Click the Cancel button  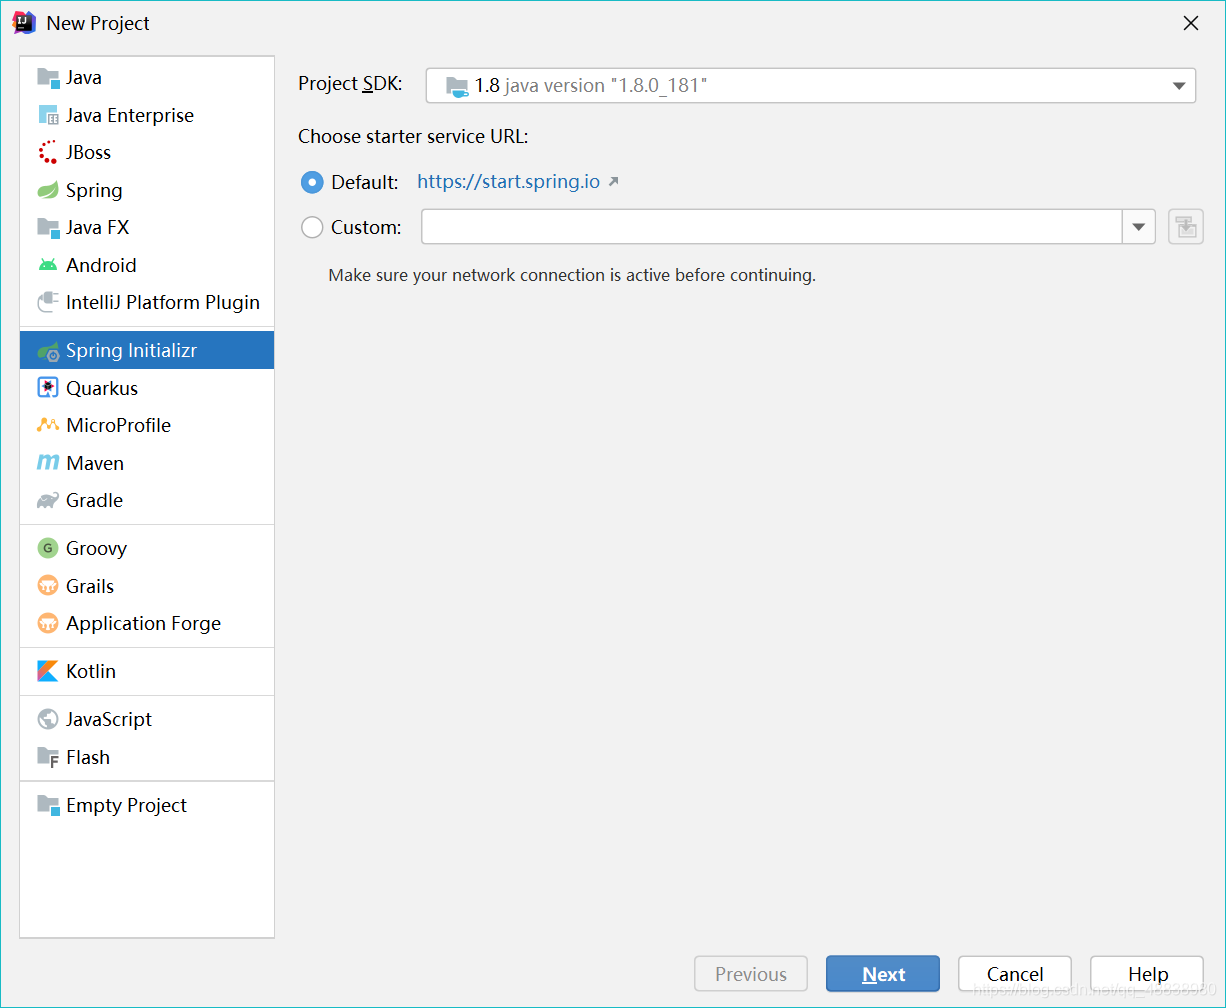(1015, 974)
